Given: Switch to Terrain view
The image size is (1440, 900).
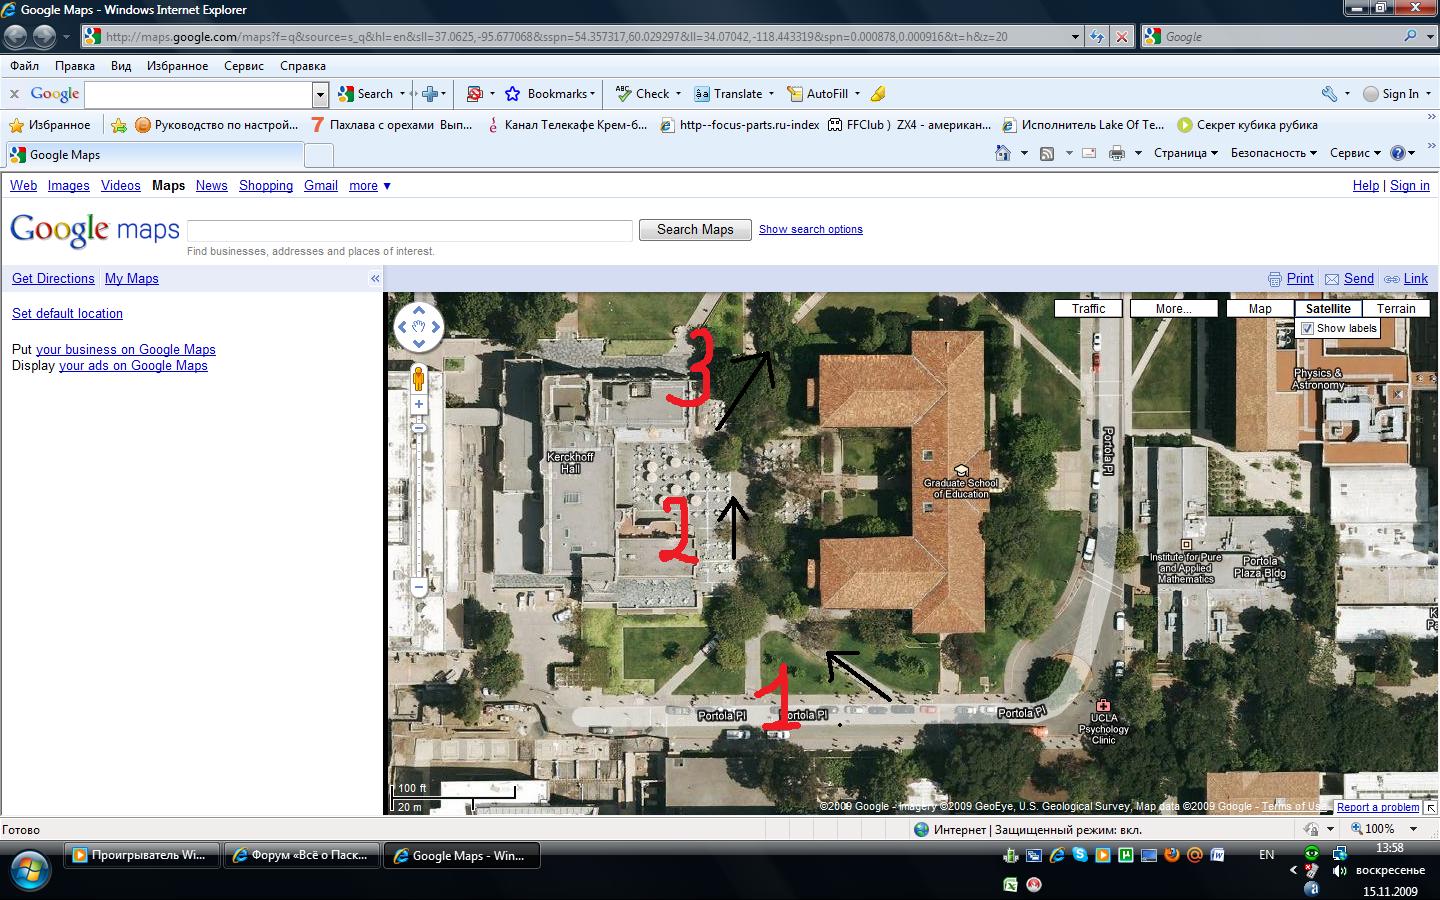Looking at the screenshot, I should tap(1396, 309).
